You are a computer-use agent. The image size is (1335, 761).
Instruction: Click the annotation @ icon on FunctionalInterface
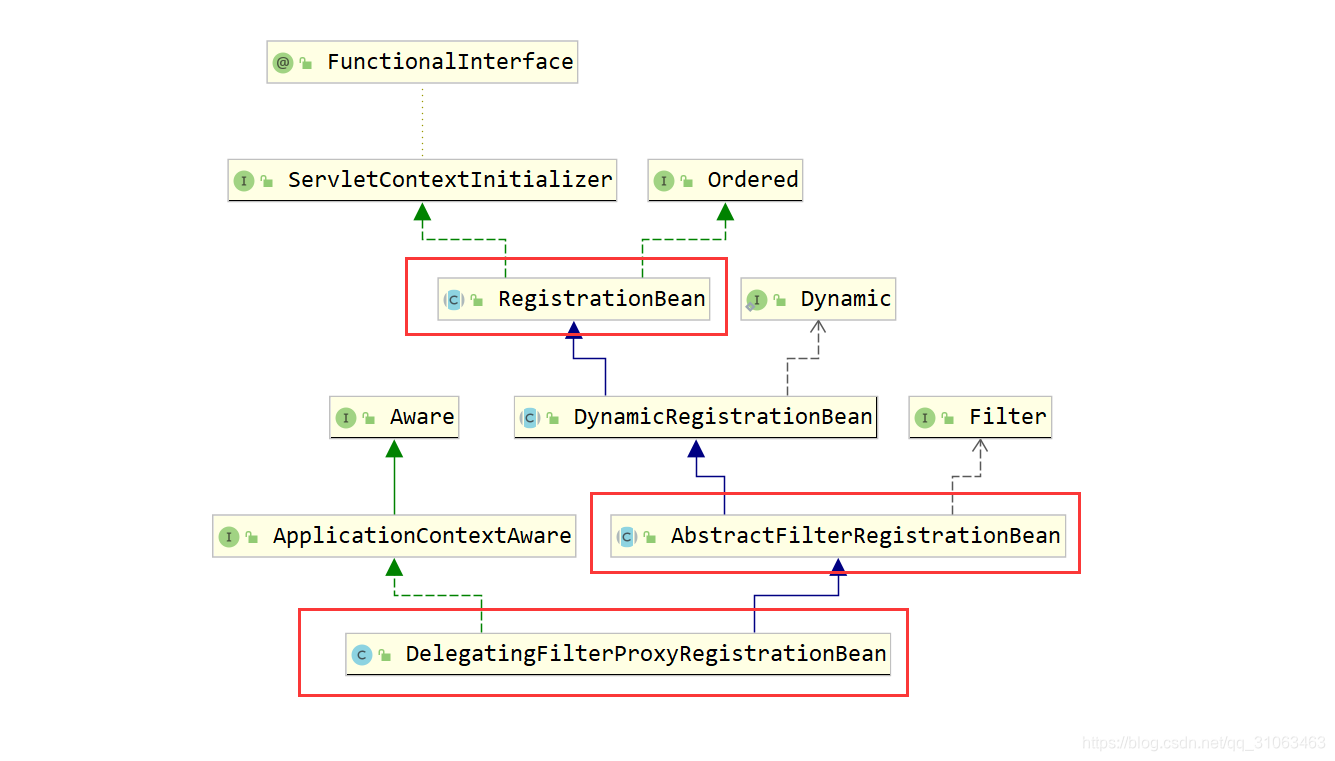(x=283, y=62)
